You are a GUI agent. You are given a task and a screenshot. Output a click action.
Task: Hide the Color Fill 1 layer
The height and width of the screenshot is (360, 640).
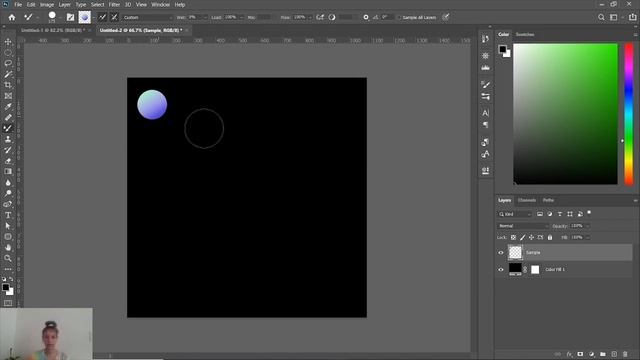501,269
